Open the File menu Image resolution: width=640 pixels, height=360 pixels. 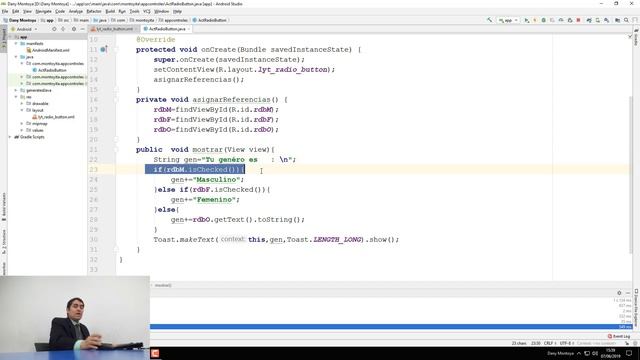(5, 11)
